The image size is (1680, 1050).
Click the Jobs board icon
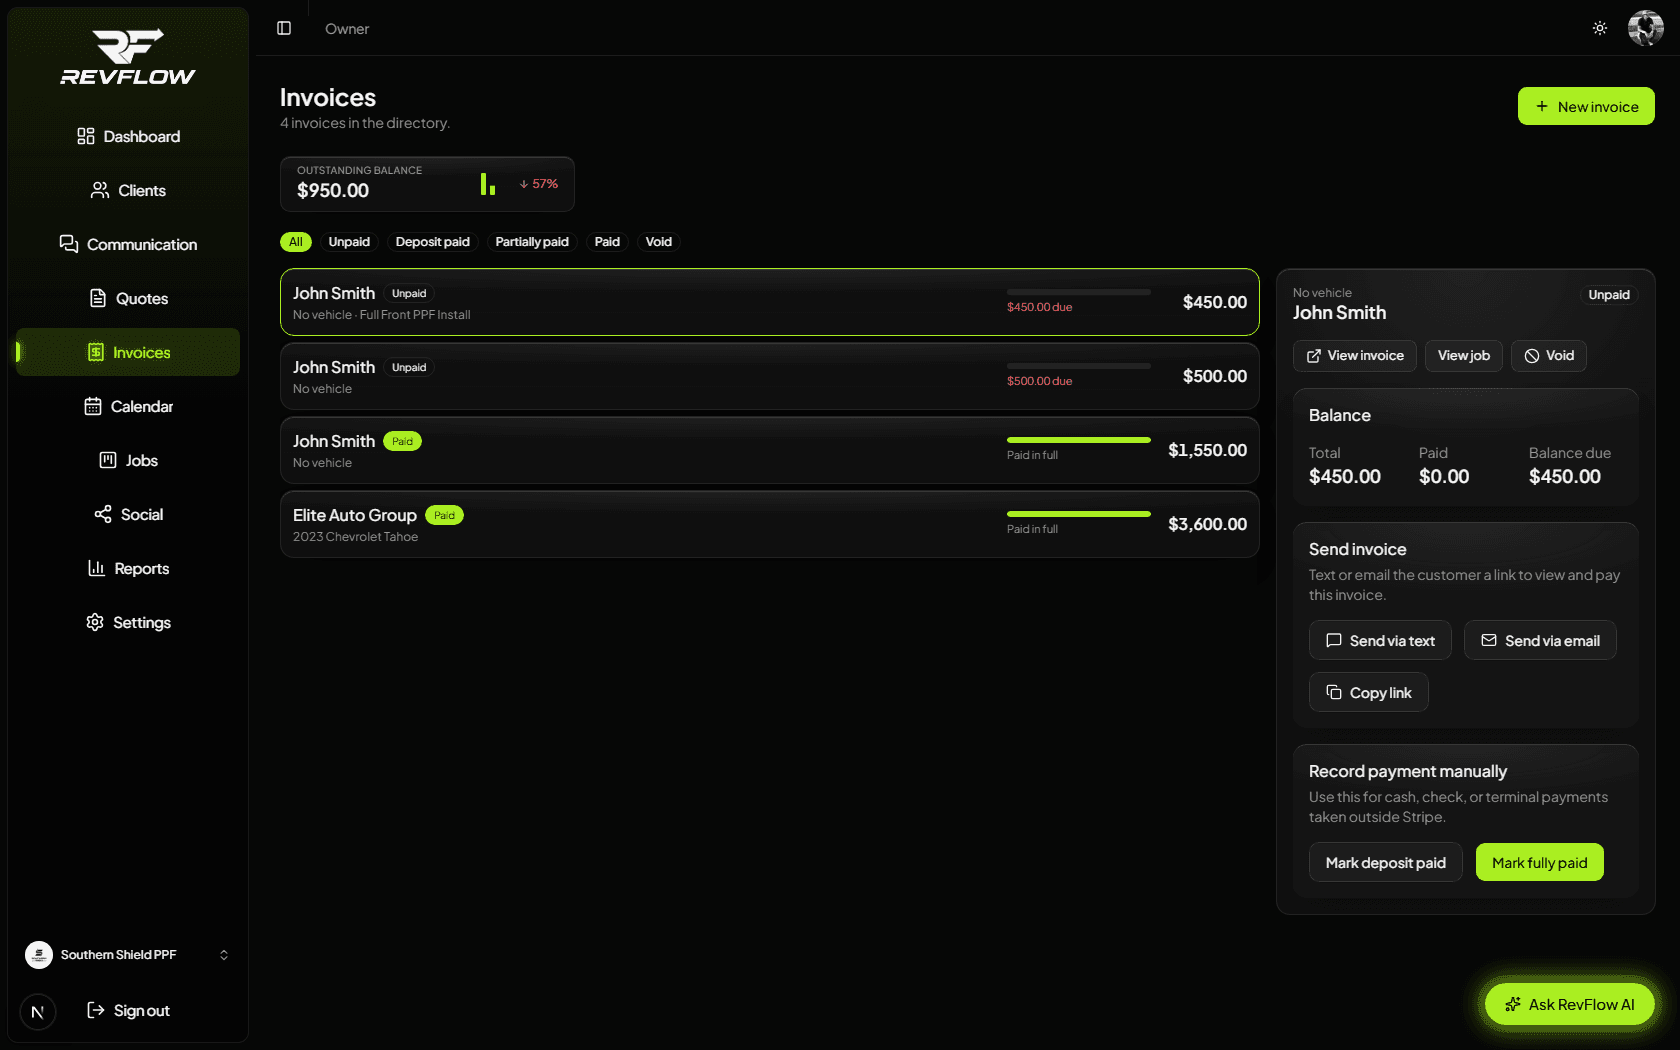click(x=108, y=460)
